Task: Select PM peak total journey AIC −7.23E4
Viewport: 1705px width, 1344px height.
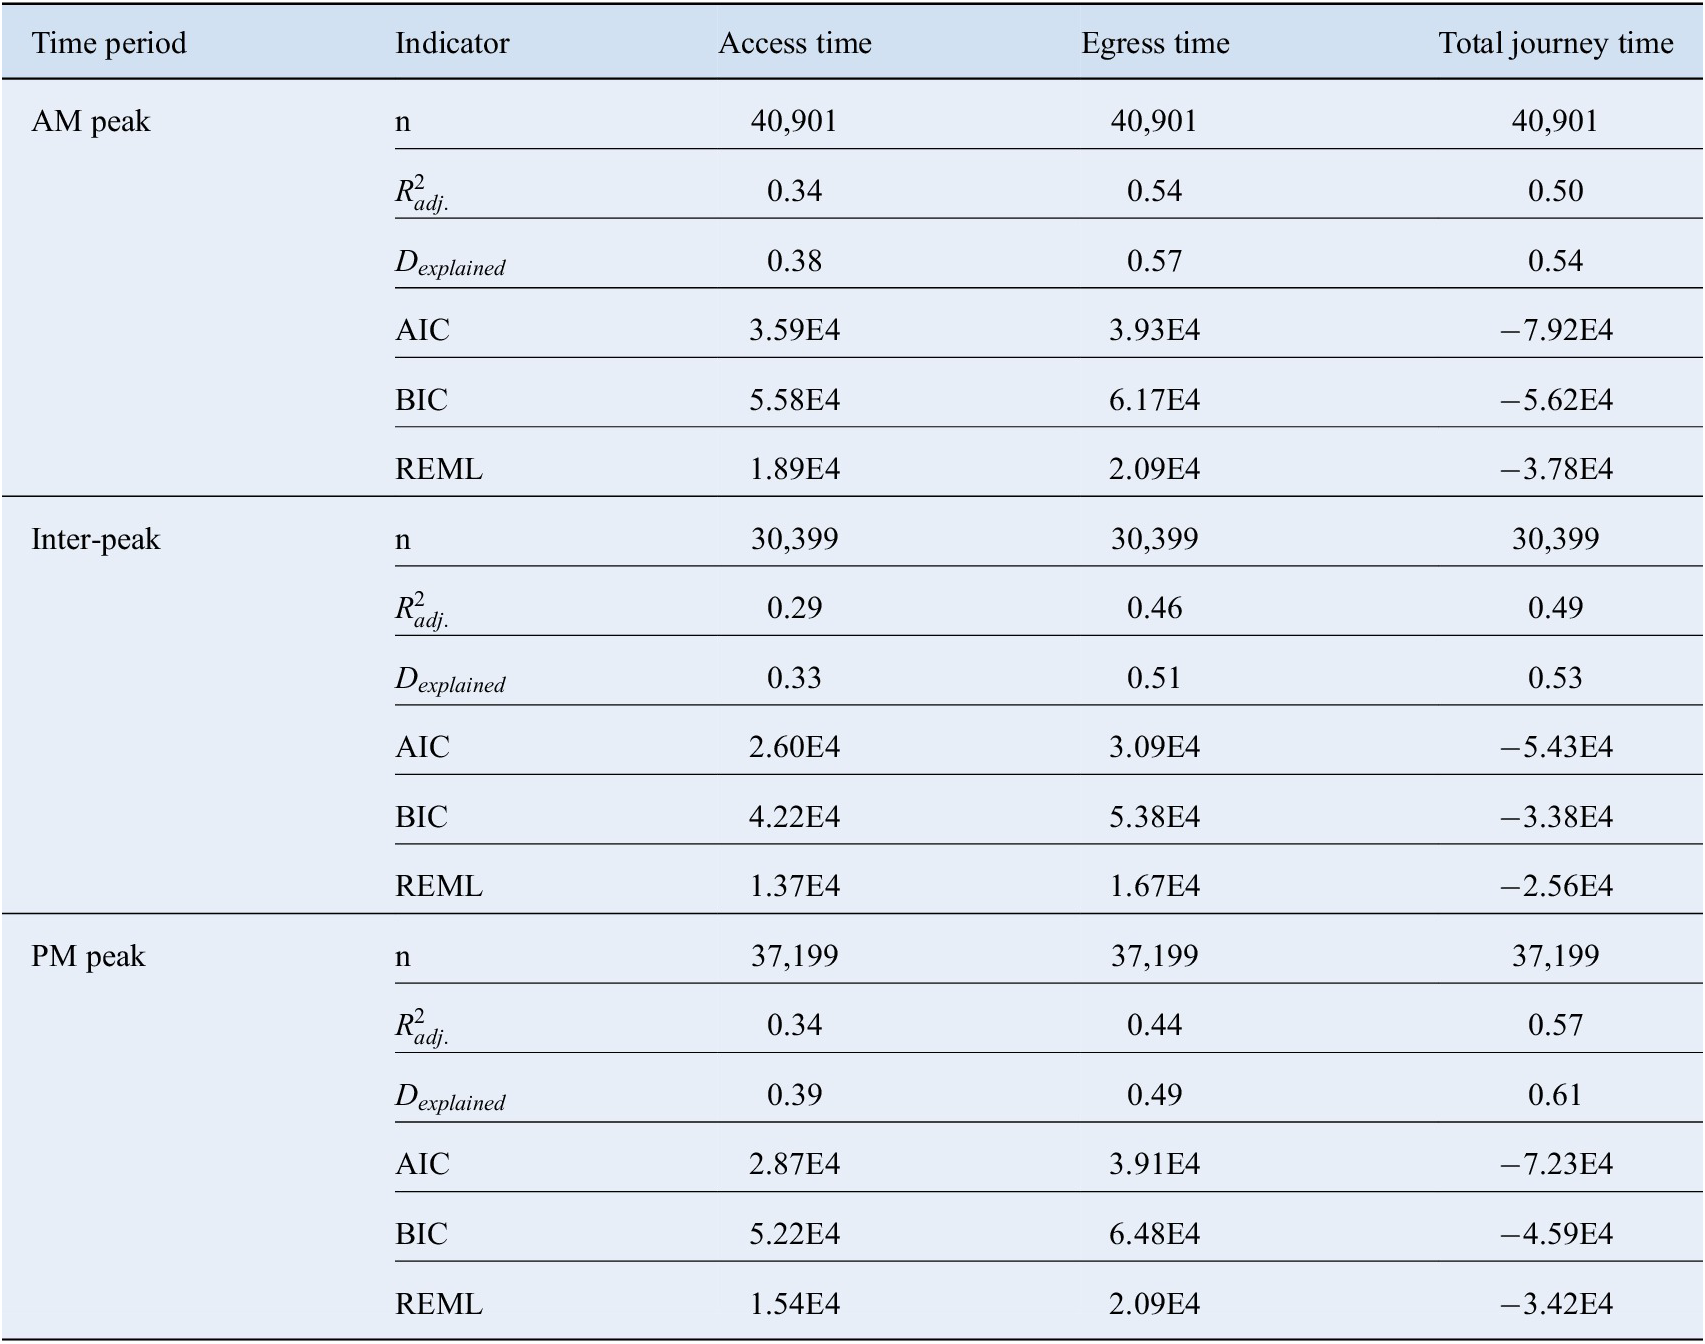Action: (1556, 1164)
